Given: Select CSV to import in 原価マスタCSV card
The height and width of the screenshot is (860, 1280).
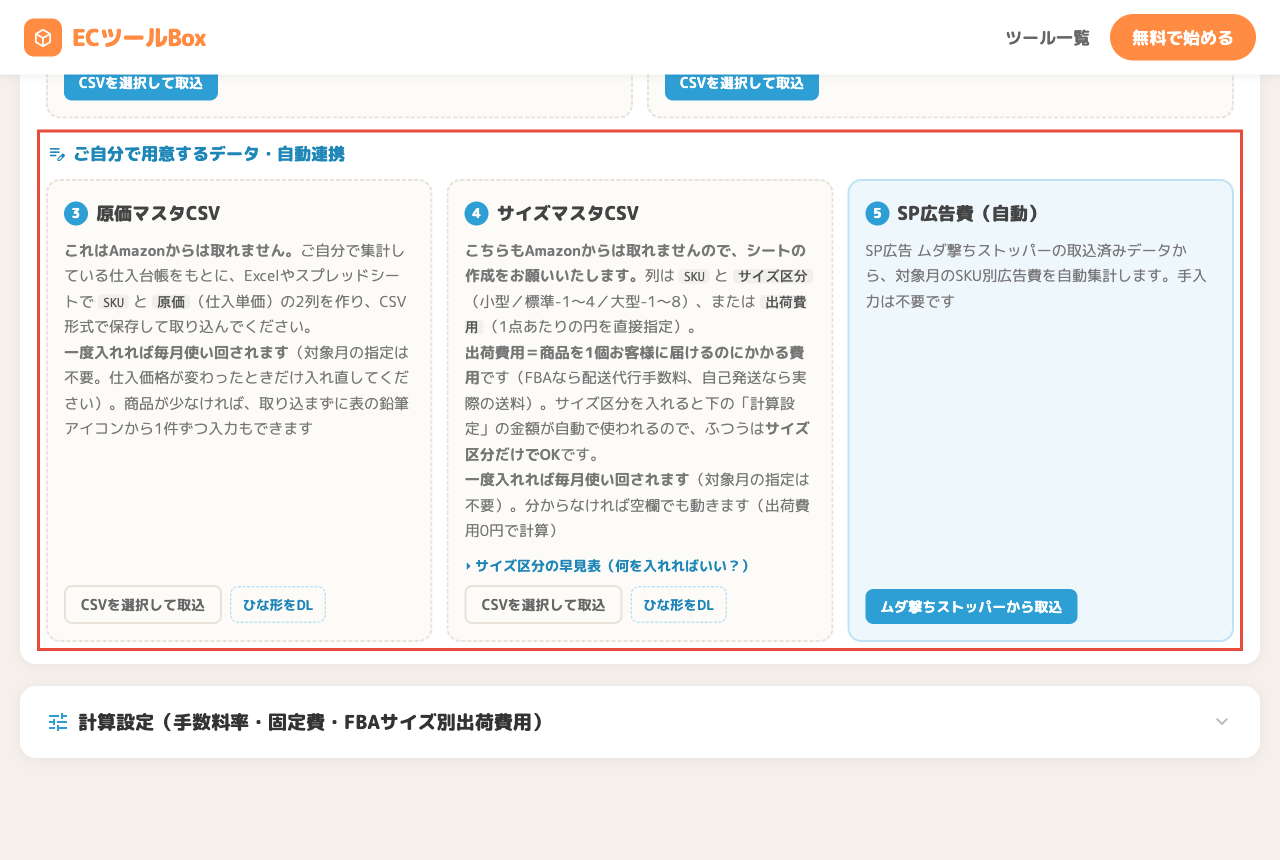Looking at the screenshot, I should click(x=143, y=605).
